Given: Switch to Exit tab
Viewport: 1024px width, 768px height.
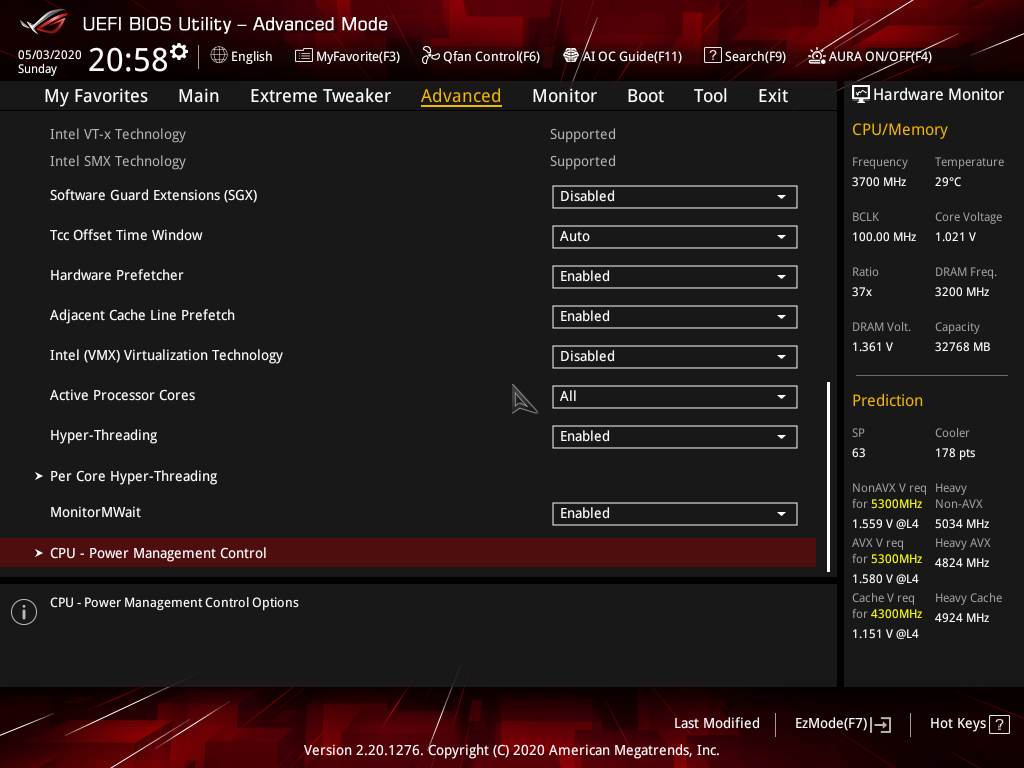Looking at the screenshot, I should coord(773,96).
